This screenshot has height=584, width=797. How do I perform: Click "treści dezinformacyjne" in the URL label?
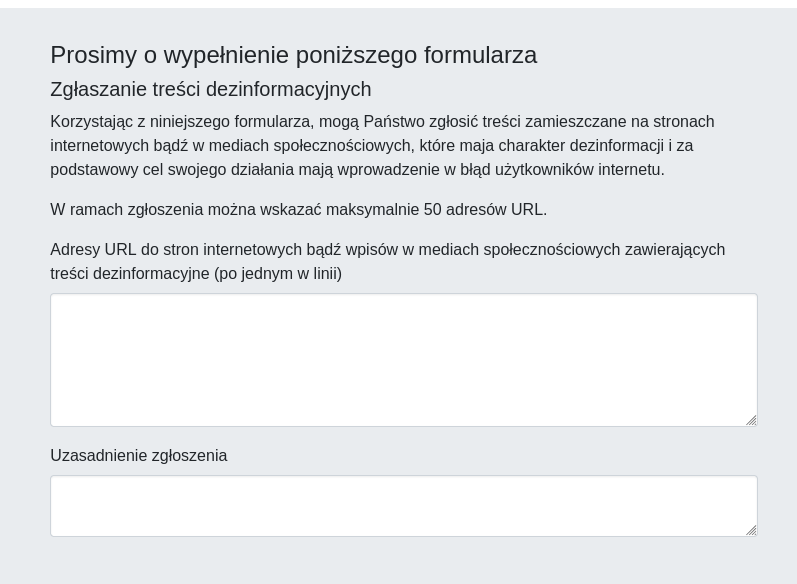130,274
